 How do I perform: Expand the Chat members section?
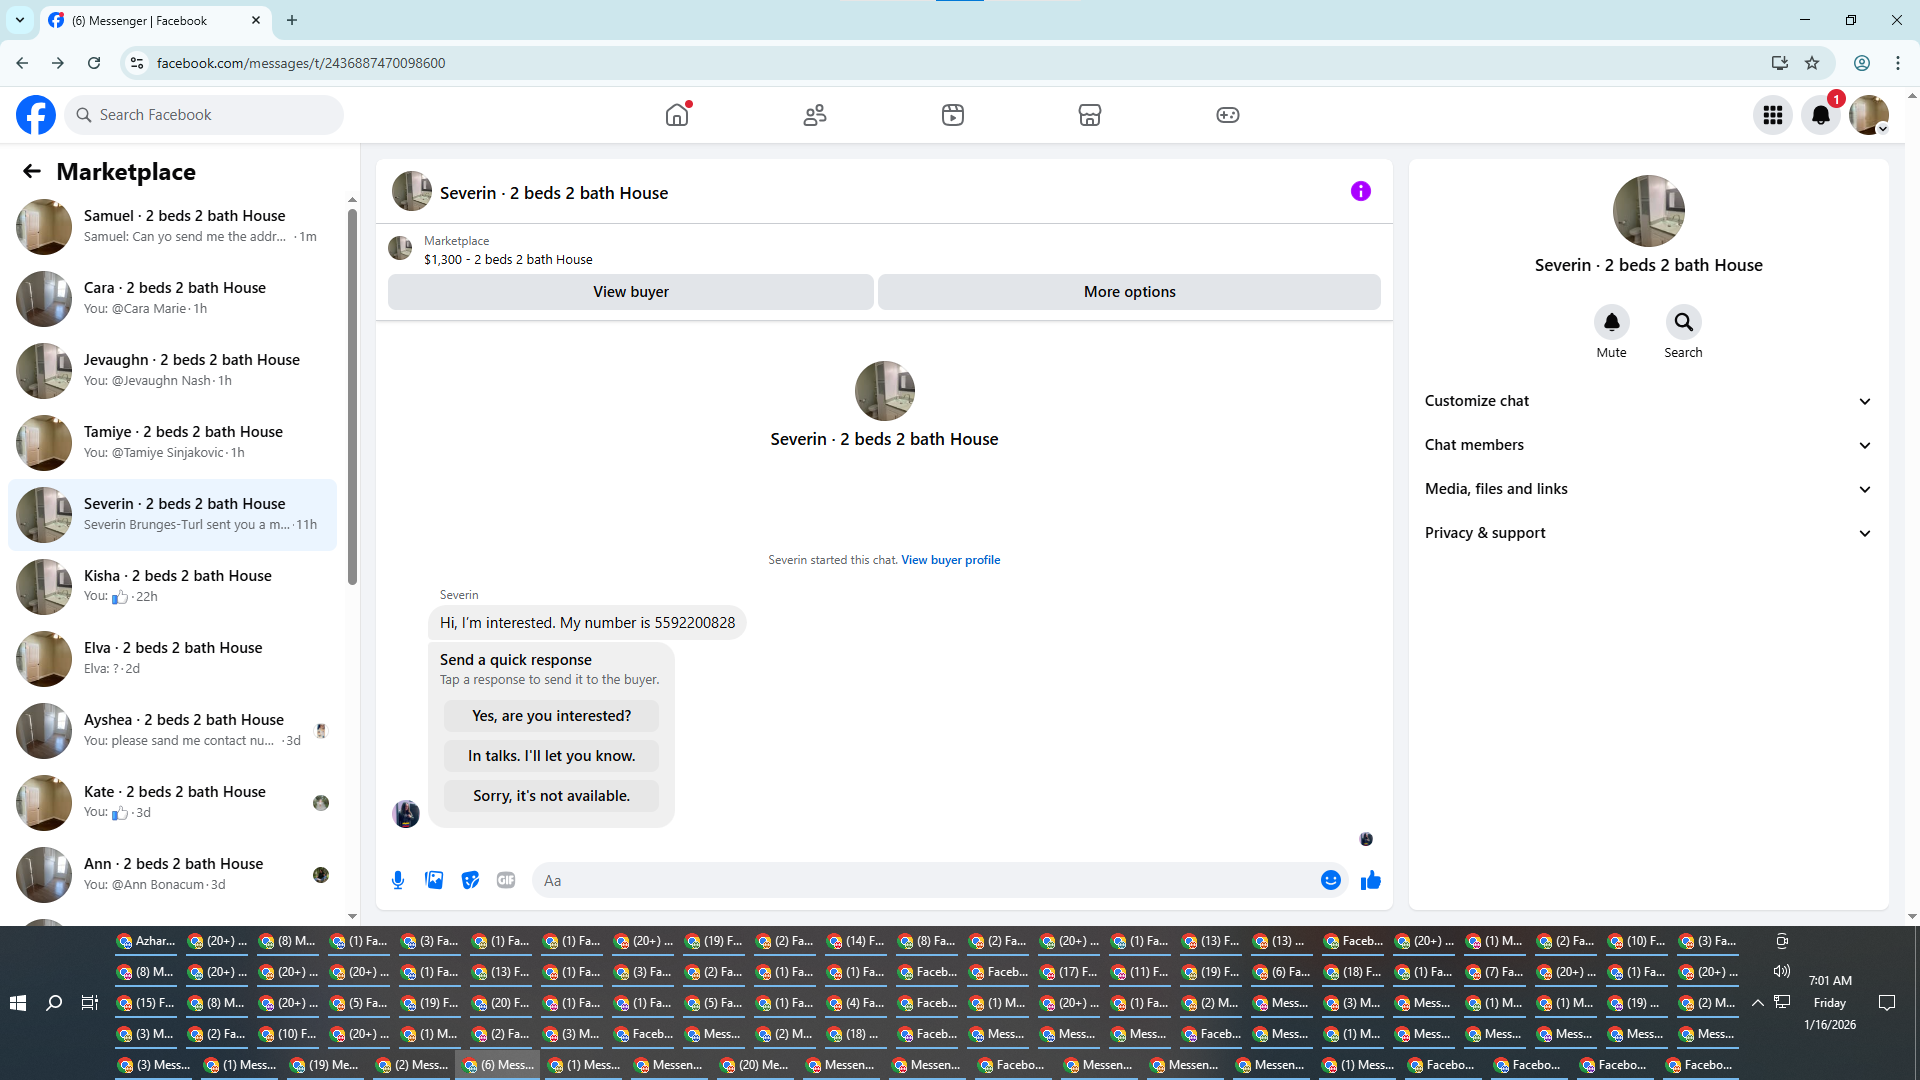click(x=1647, y=445)
